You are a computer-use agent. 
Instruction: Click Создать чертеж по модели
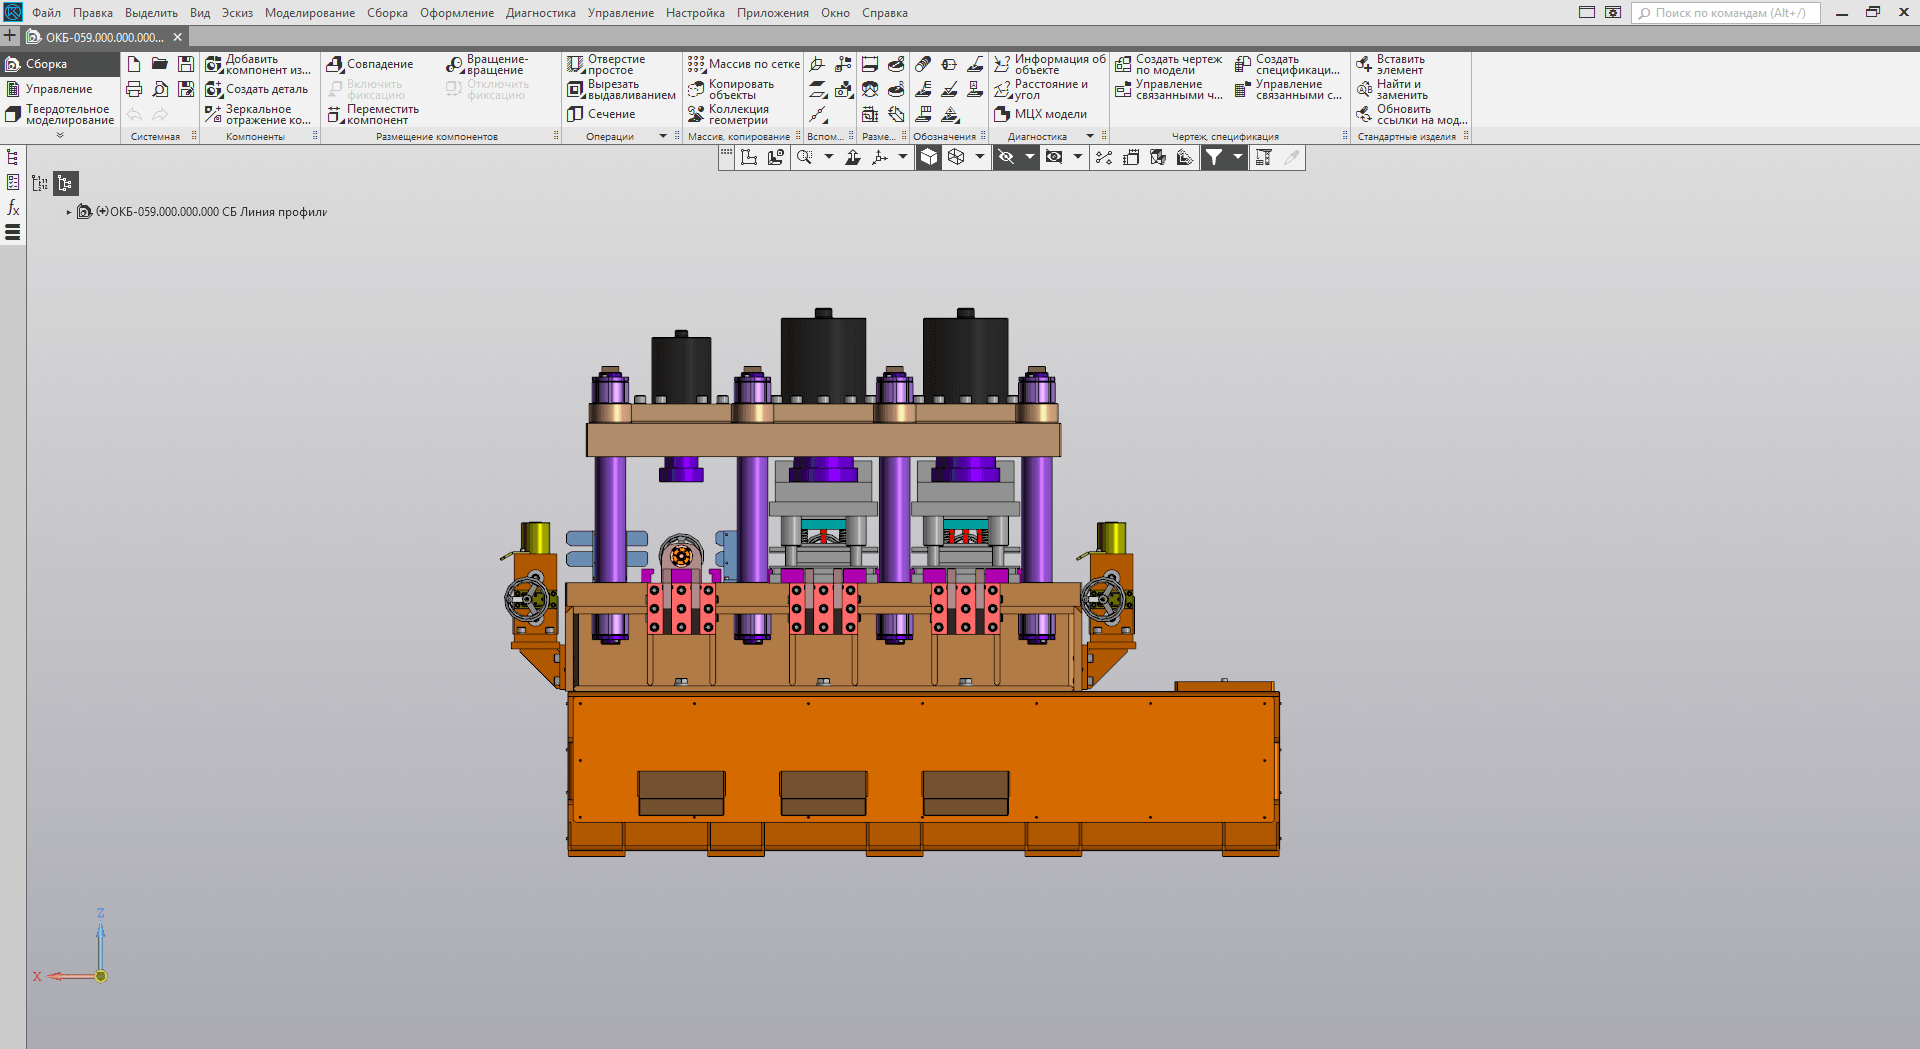pos(1169,64)
